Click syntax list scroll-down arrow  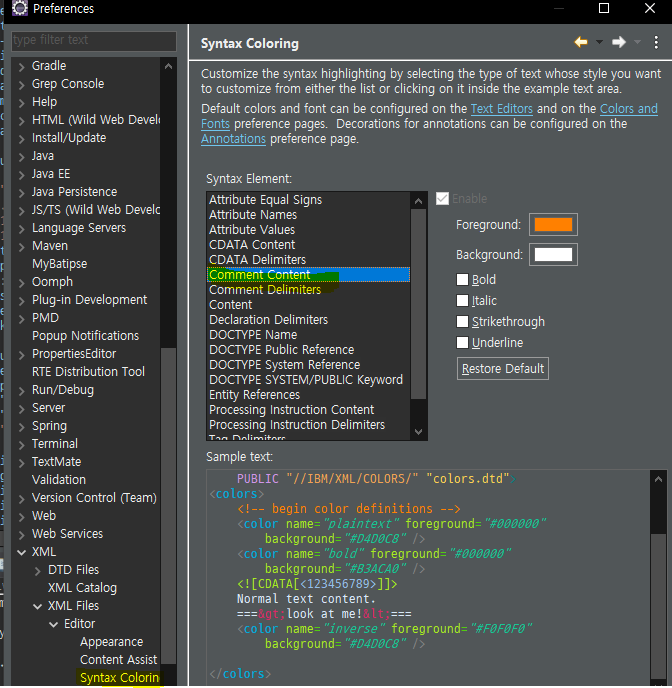(x=418, y=431)
